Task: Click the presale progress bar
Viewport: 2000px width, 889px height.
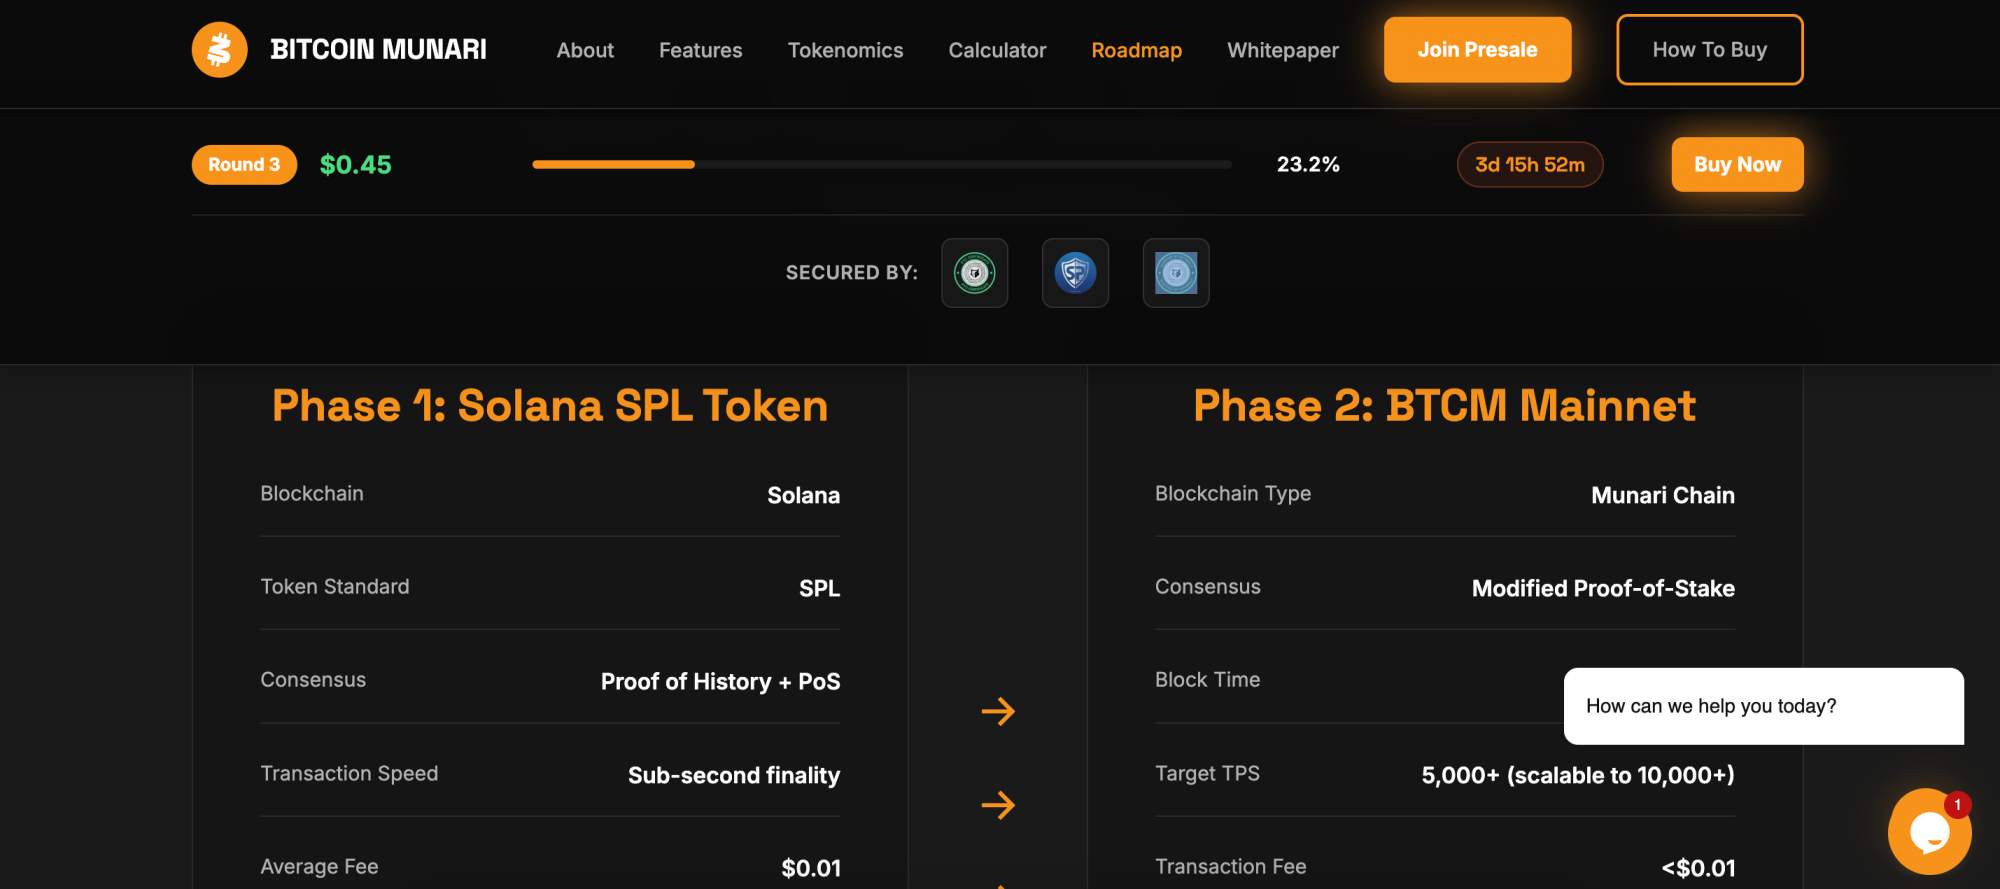Action: point(882,165)
